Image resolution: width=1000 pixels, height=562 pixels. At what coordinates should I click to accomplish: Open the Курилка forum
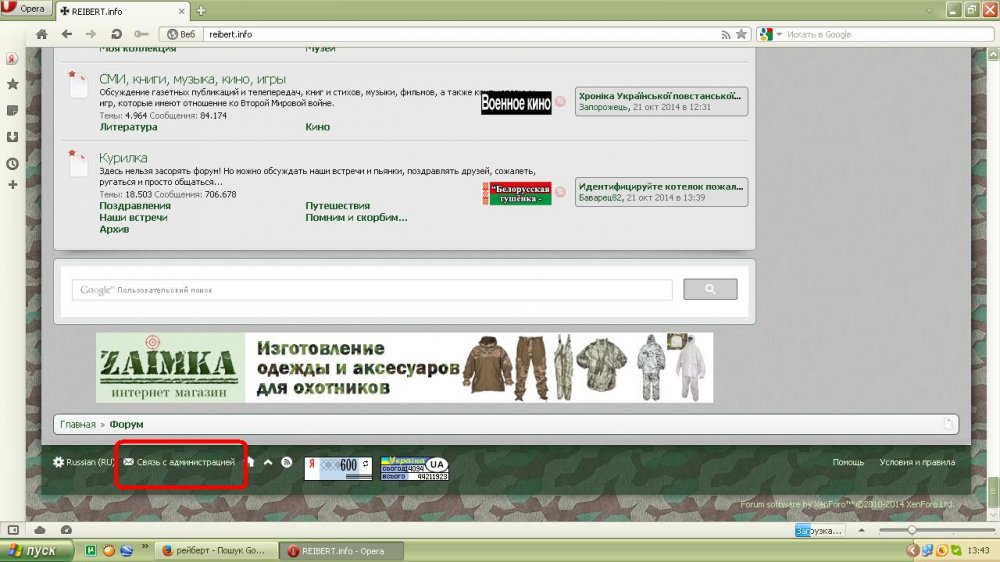(x=123, y=158)
